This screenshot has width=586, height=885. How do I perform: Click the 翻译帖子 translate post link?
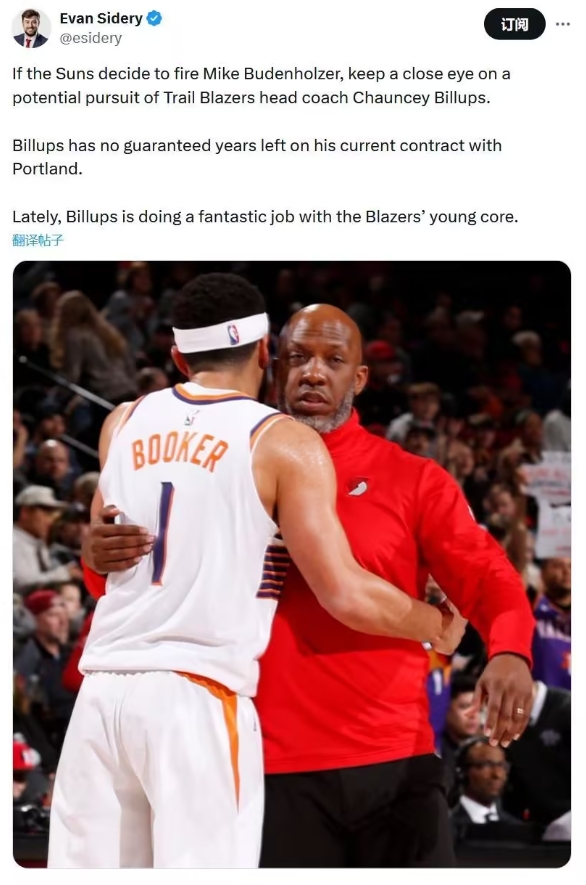(x=38, y=240)
